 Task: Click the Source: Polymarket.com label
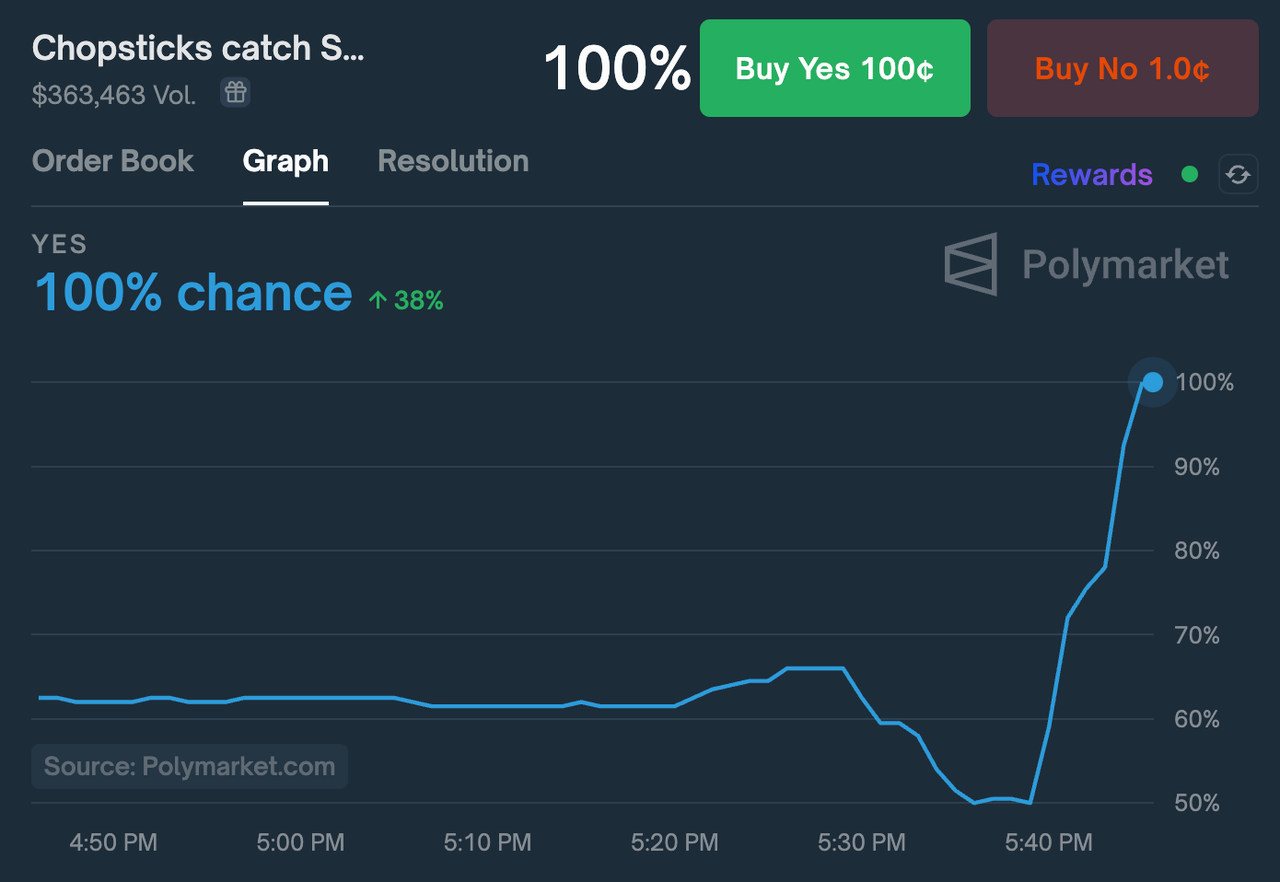click(x=190, y=767)
